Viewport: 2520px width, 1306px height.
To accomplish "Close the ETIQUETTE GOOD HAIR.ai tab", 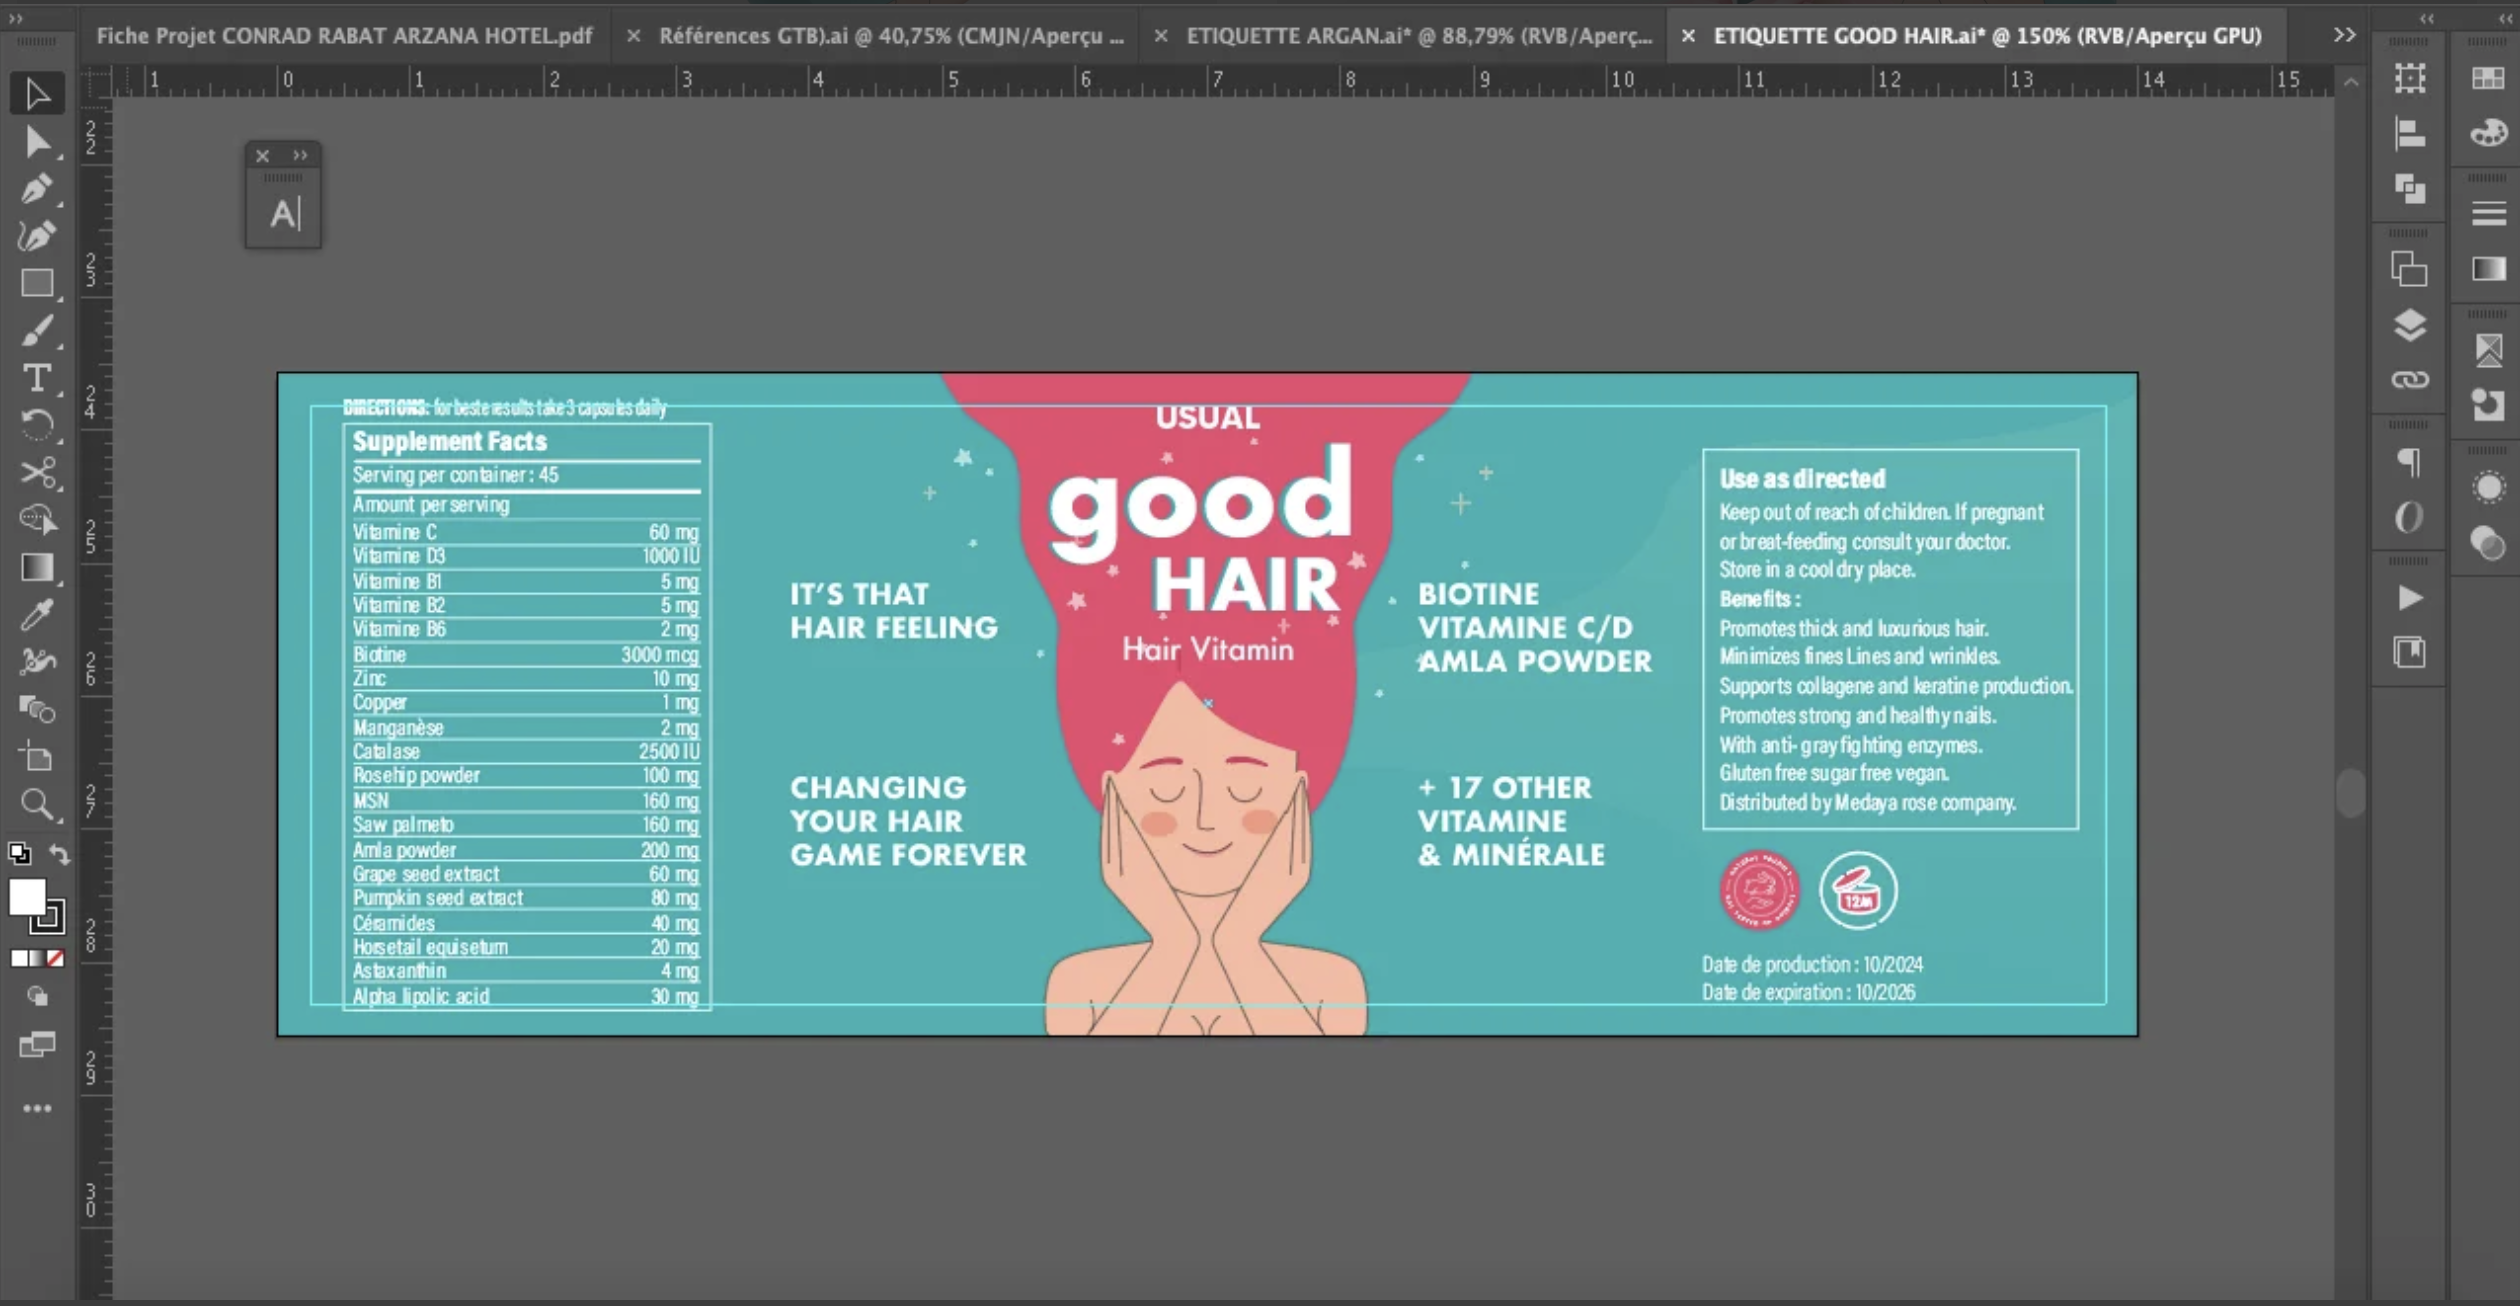I will pyautogui.click(x=1688, y=36).
